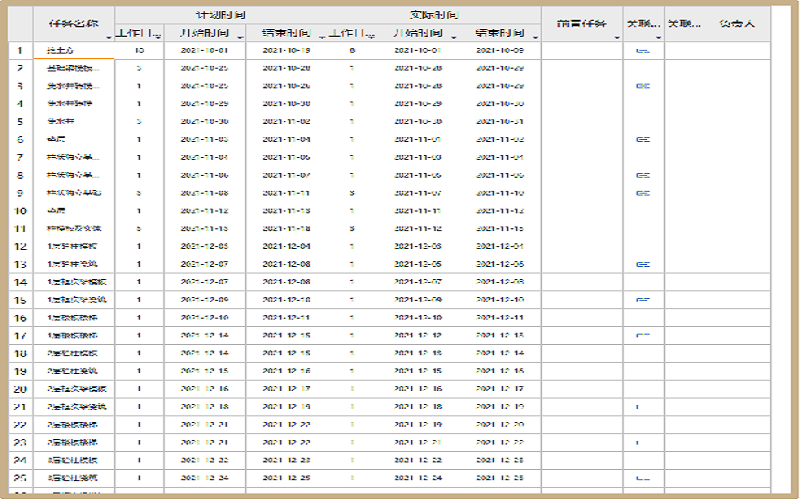
Task: Select row number 5 header
Action: tap(20, 122)
